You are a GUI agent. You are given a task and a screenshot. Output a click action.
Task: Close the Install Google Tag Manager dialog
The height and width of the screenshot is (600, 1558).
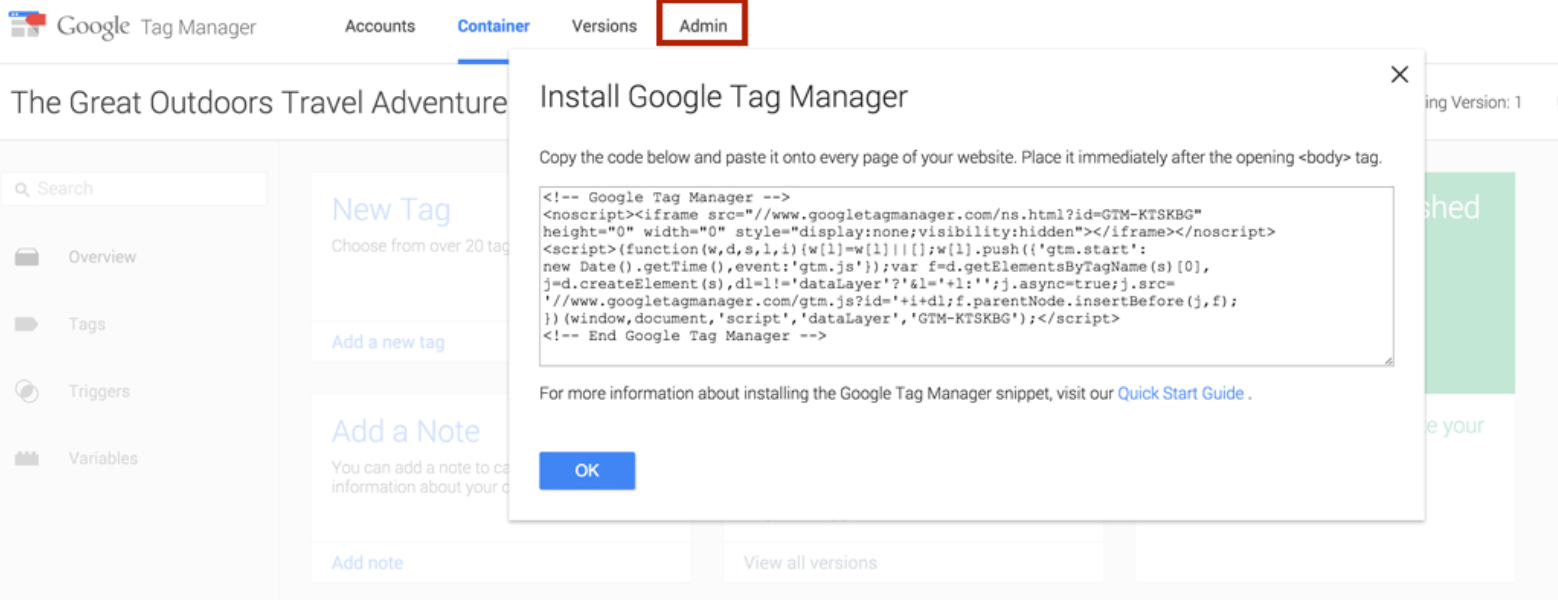(x=1399, y=75)
